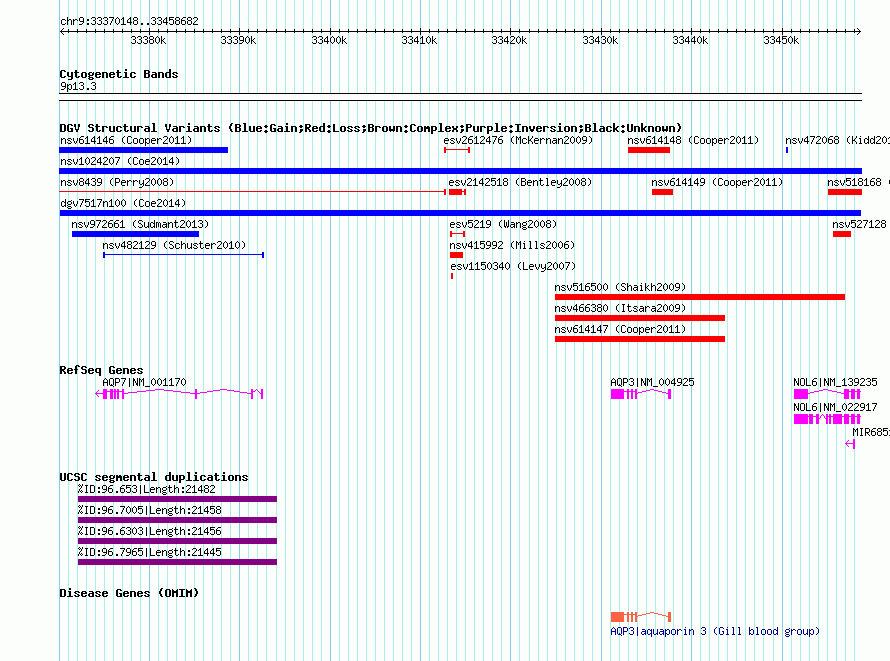
Task: Click segmental duplication bar %ID:96.6303
Action: (177, 541)
